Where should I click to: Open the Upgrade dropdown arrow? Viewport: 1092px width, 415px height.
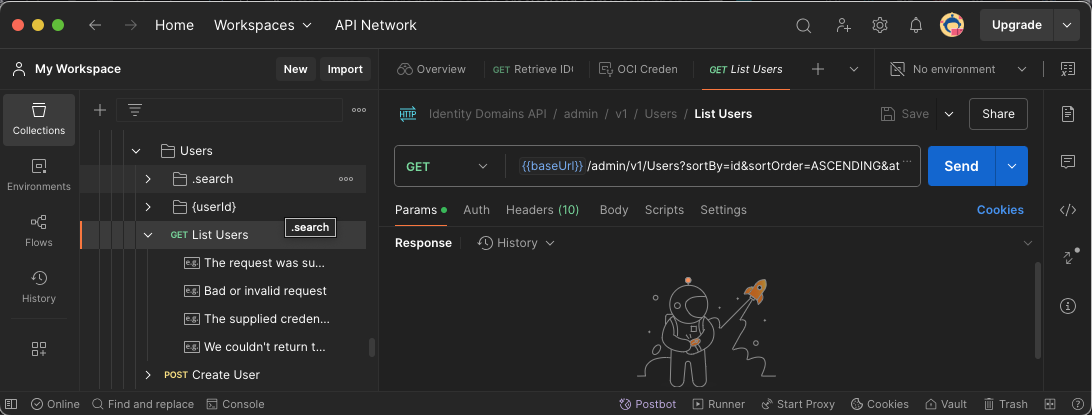[1067, 25]
